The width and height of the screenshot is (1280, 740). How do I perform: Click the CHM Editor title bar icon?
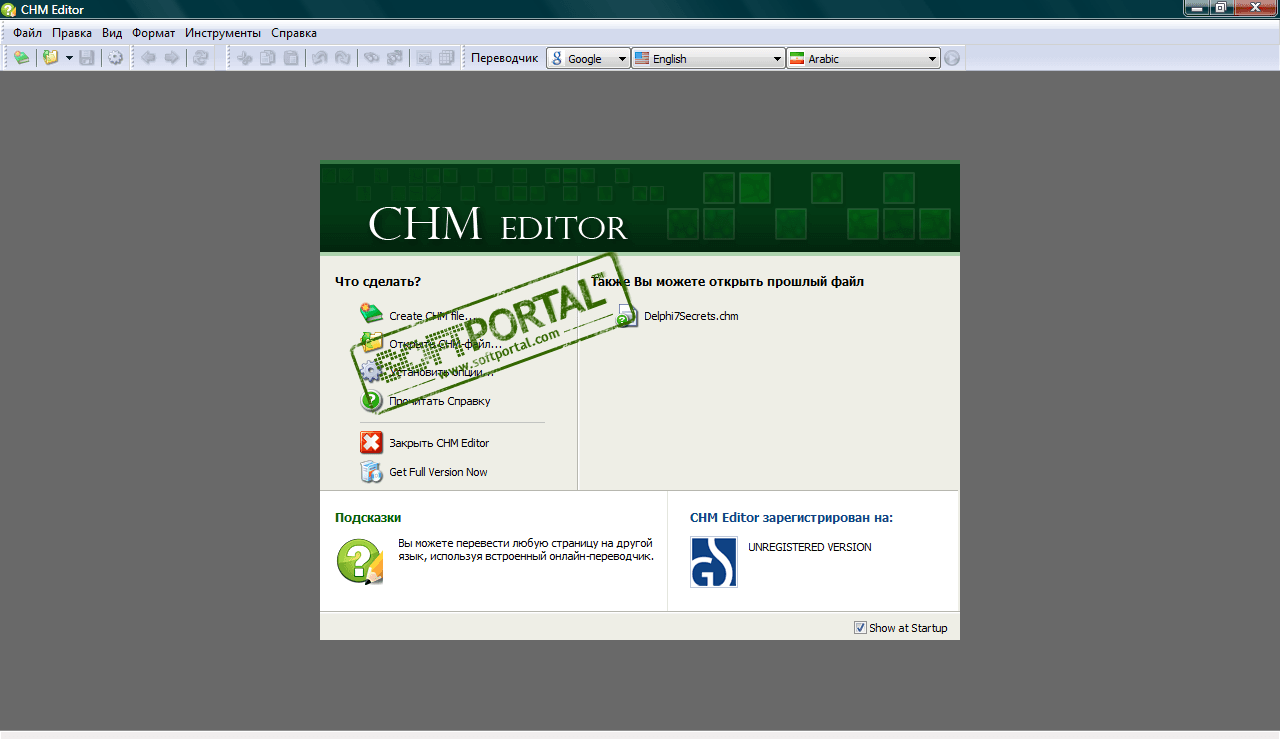(10, 9)
